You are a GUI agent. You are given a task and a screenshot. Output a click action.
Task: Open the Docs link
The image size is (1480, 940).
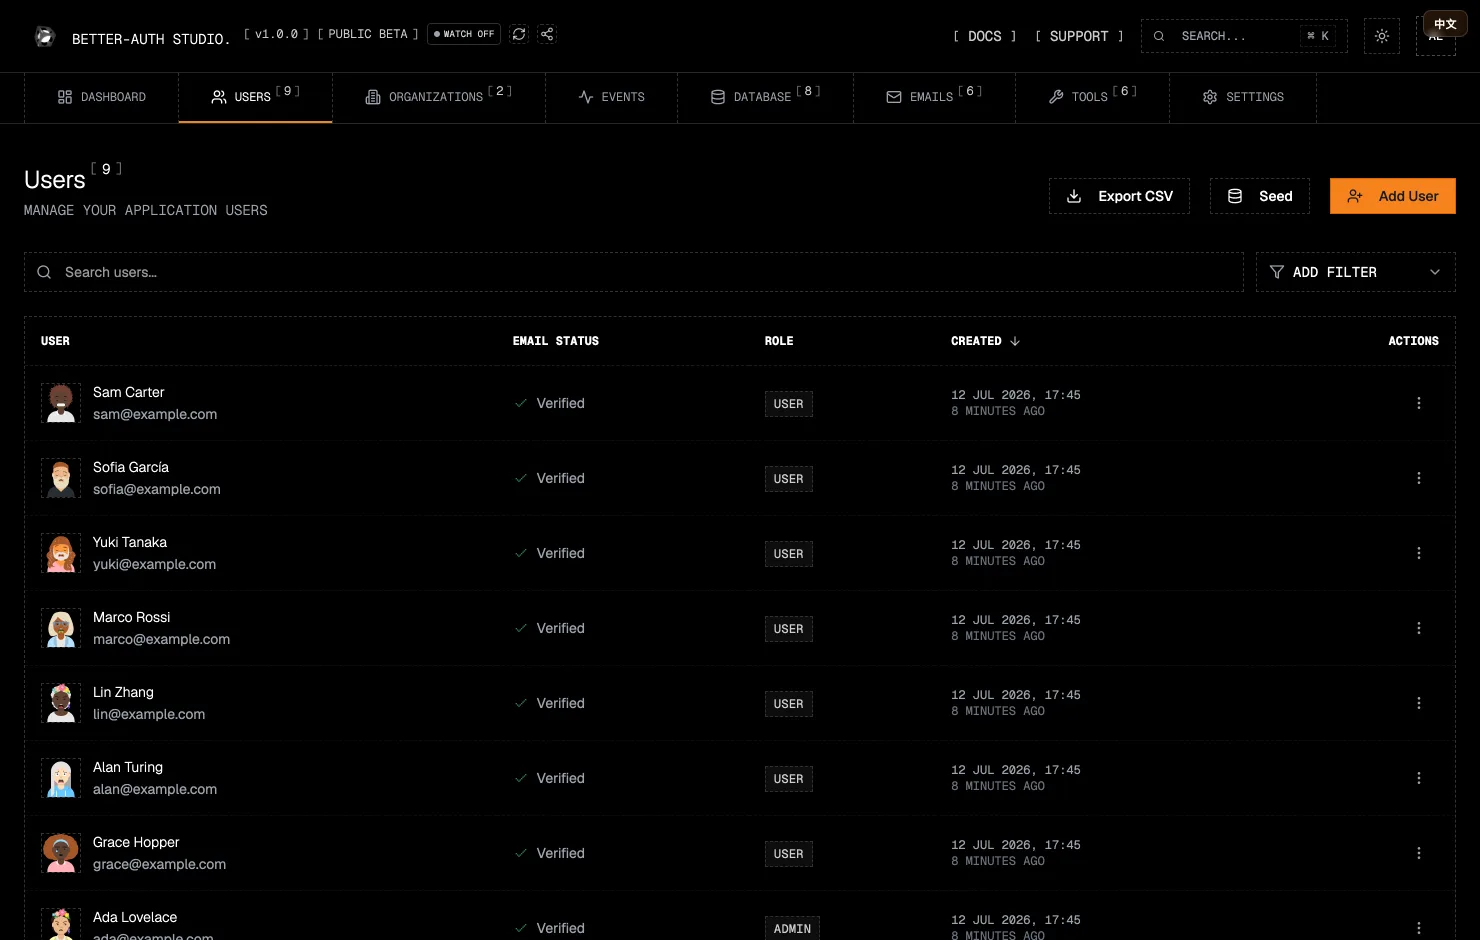[984, 36]
